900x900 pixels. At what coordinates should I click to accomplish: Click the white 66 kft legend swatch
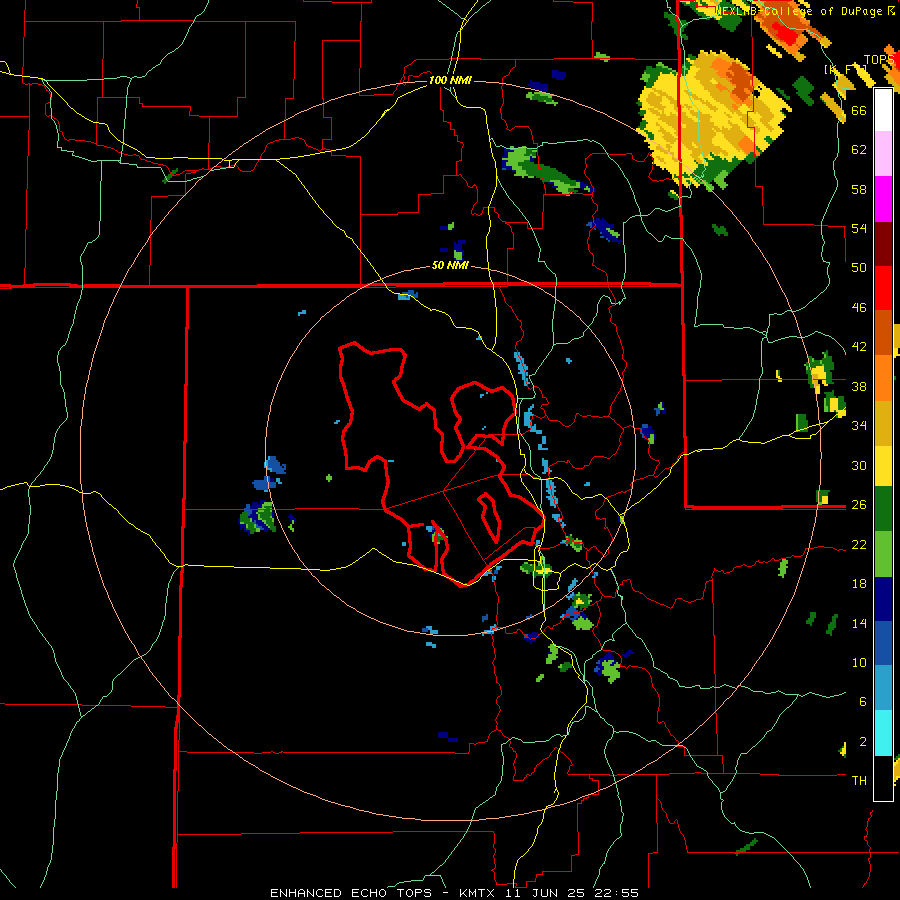pyautogui.click(x=883, y=110)
